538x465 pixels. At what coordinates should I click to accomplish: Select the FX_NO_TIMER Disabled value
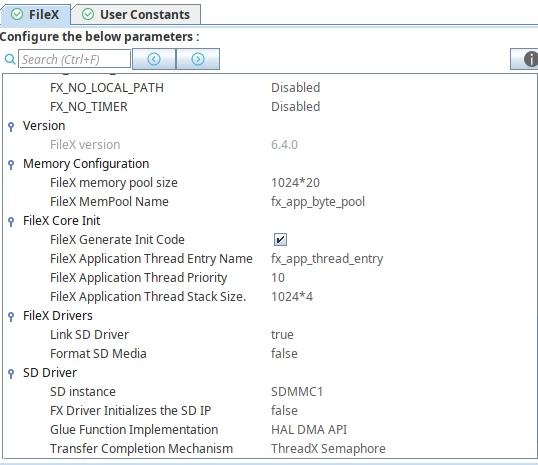(295, 107)
